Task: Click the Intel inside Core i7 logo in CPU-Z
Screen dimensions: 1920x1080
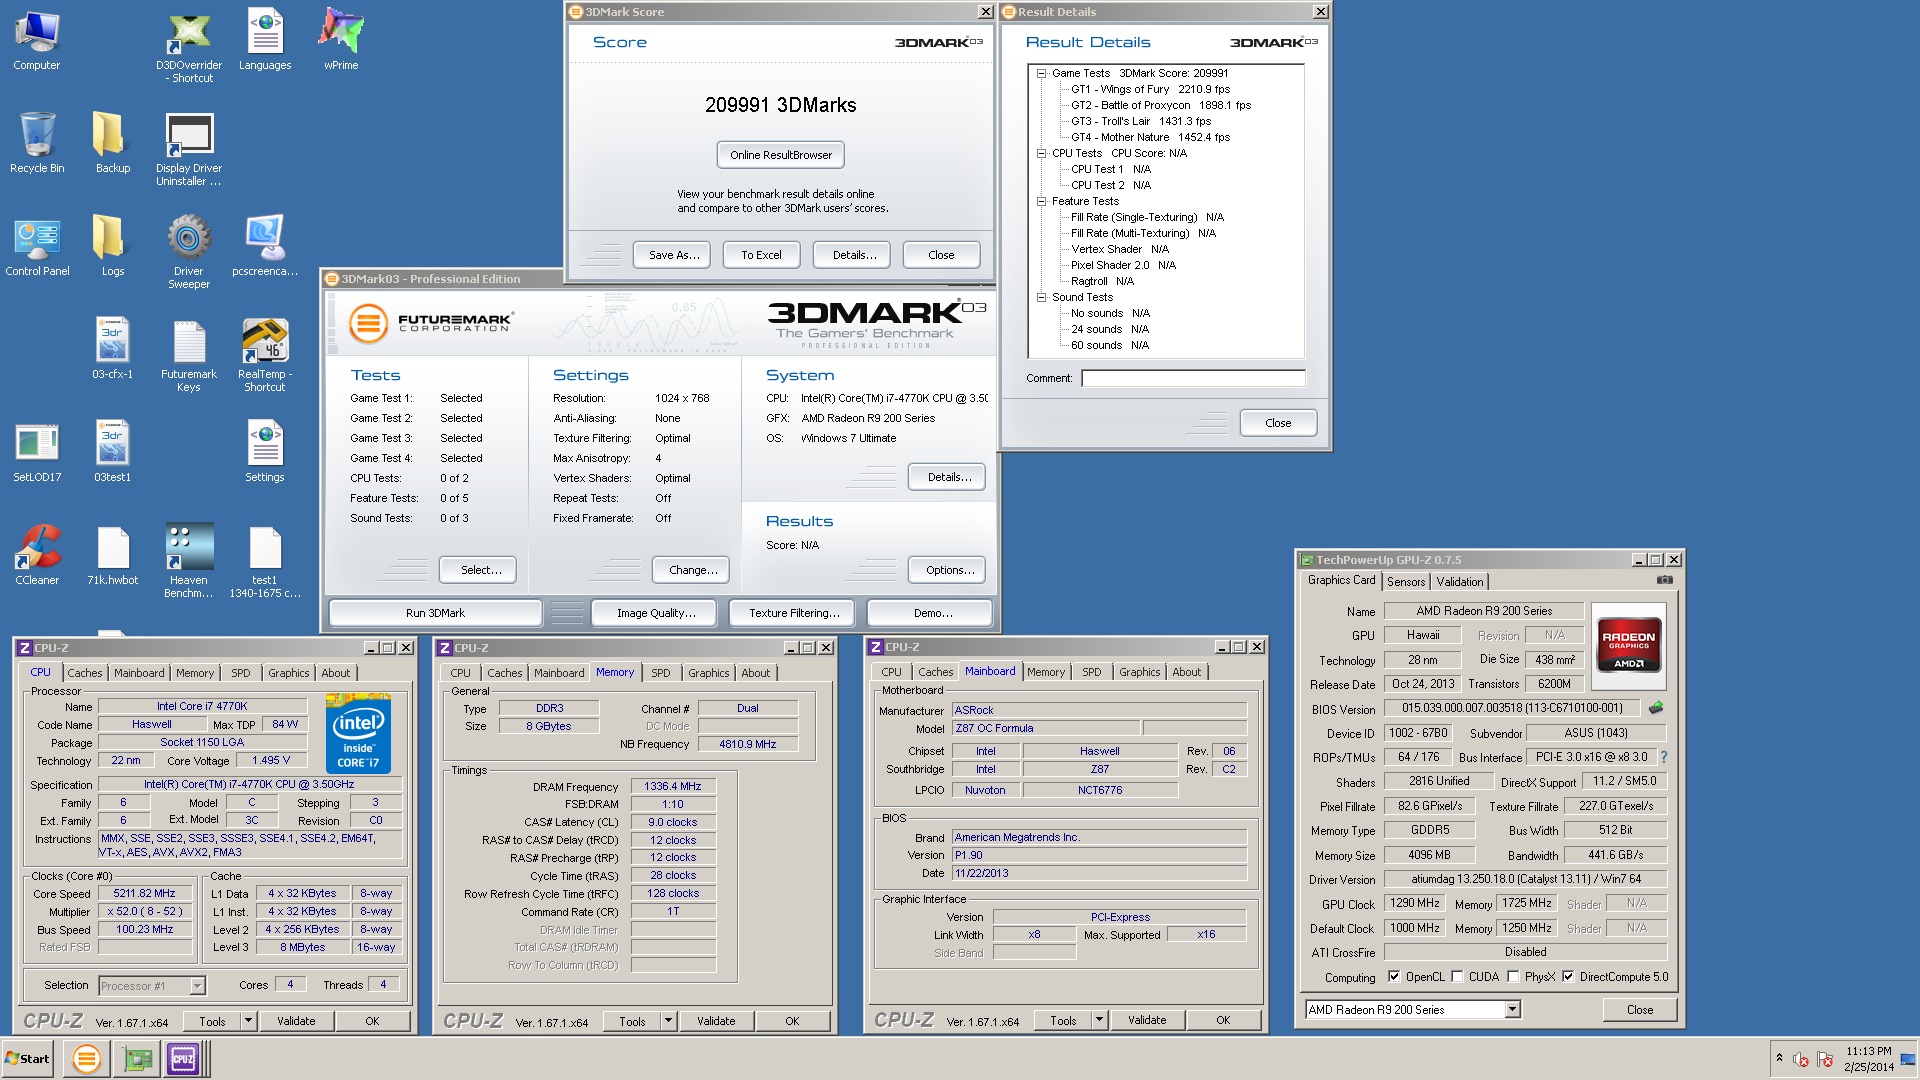Action: point(358,733)
